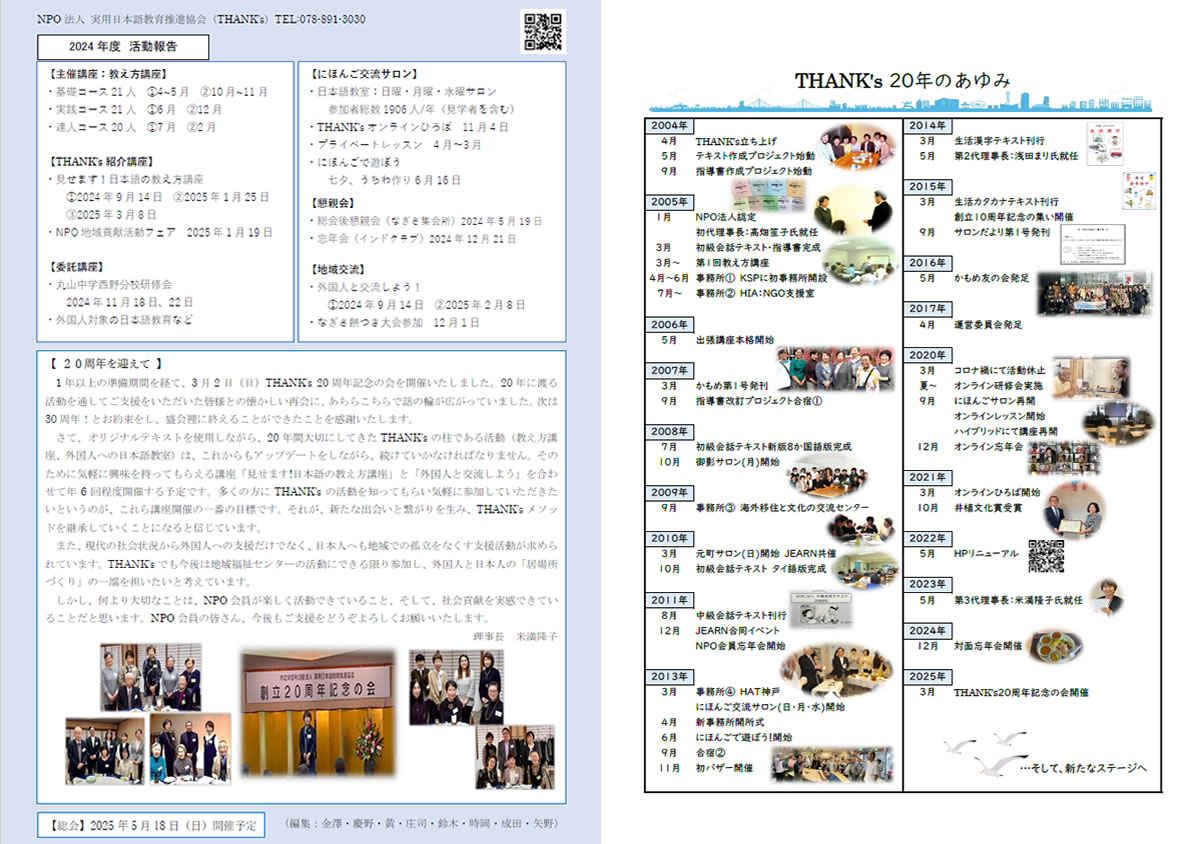Image resolution: width=1200 pixels, height=844 pixels.
Task: Click the 2009年 year label
Action: coord(668,492)
